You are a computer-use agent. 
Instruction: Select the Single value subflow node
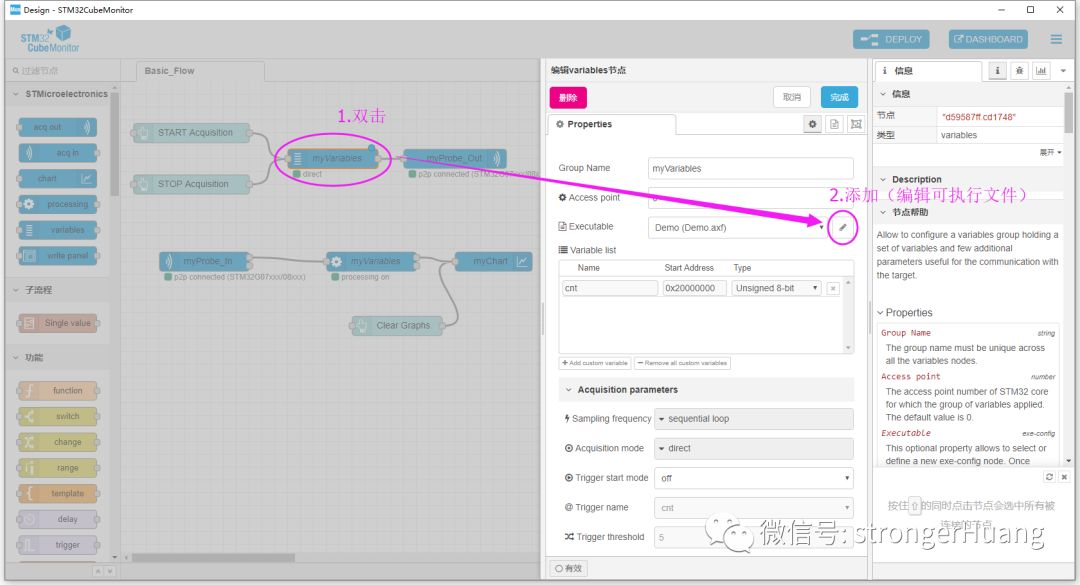click(57, 322)
